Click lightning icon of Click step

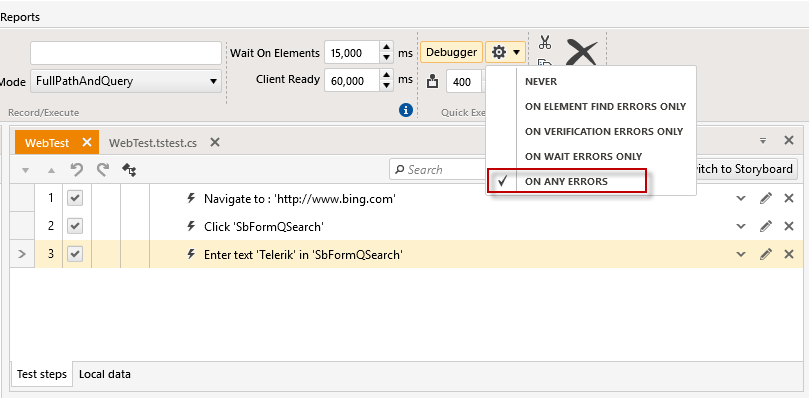click(191, 226)
